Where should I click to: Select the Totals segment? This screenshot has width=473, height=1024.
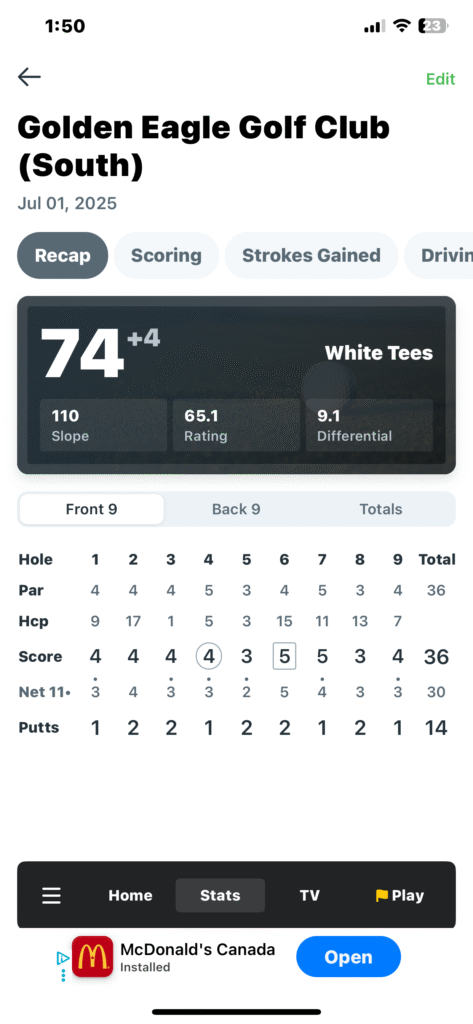point(381,509)
